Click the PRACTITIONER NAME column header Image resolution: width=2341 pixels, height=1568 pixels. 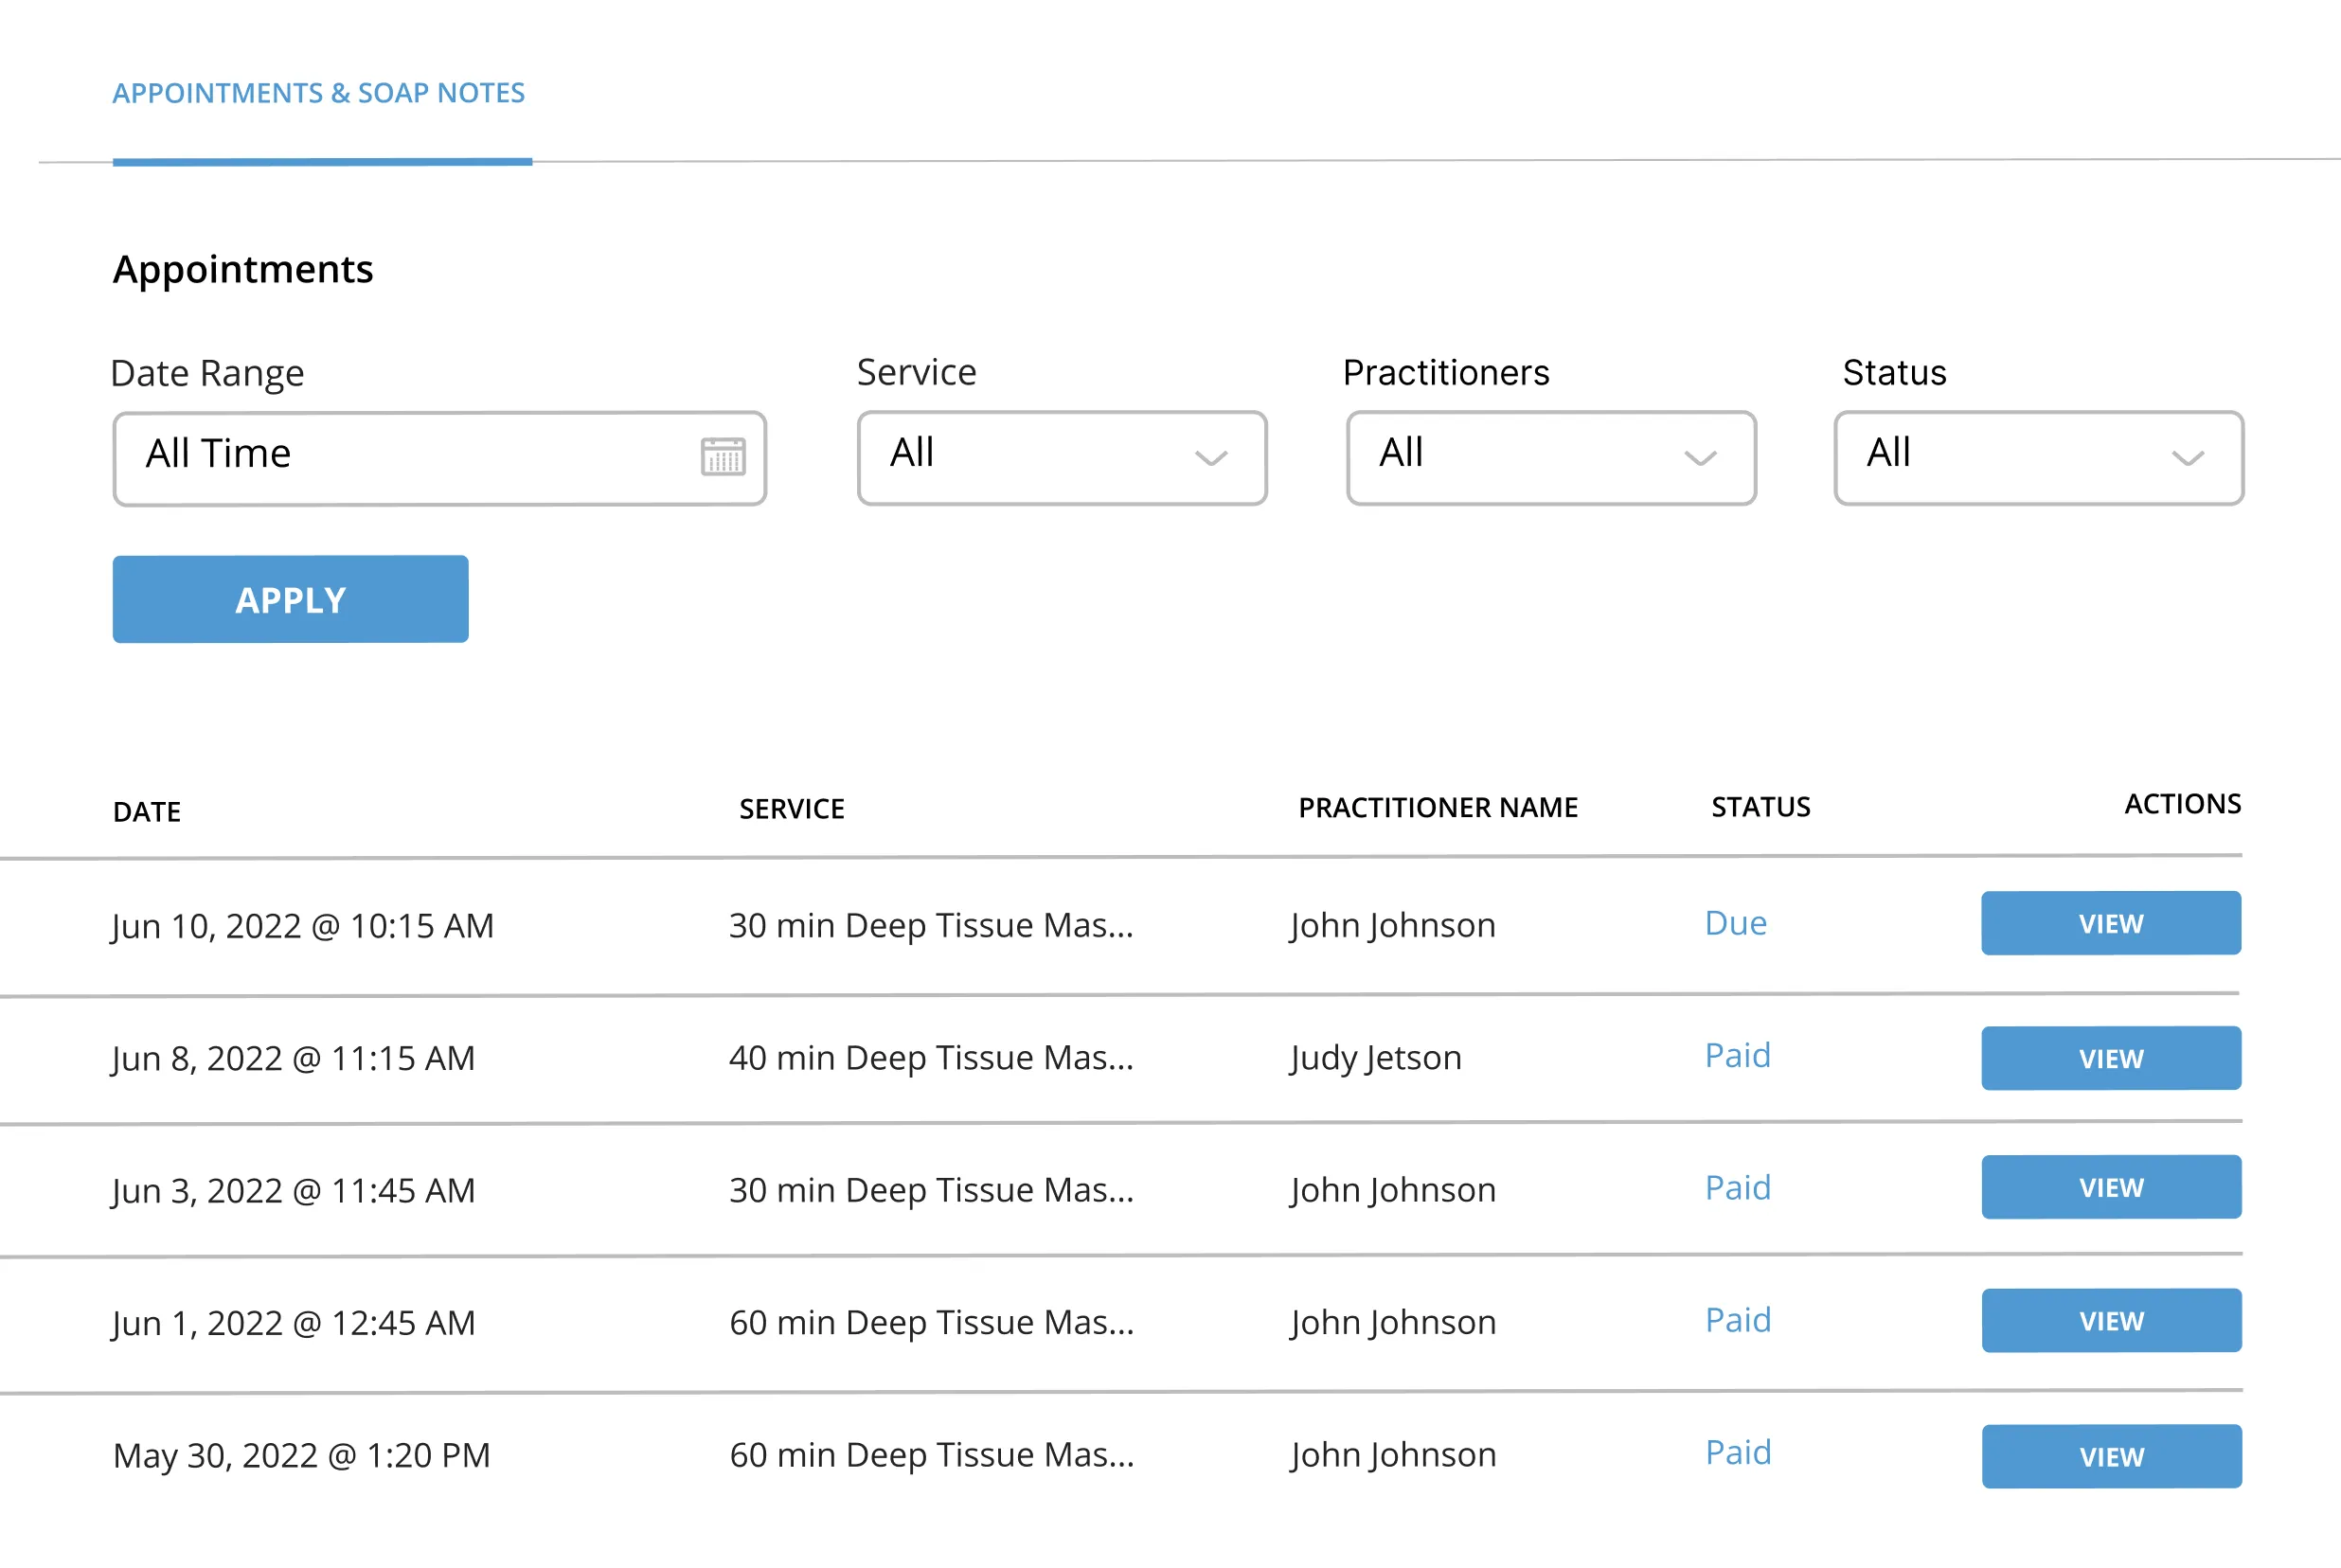point(1438,807)
